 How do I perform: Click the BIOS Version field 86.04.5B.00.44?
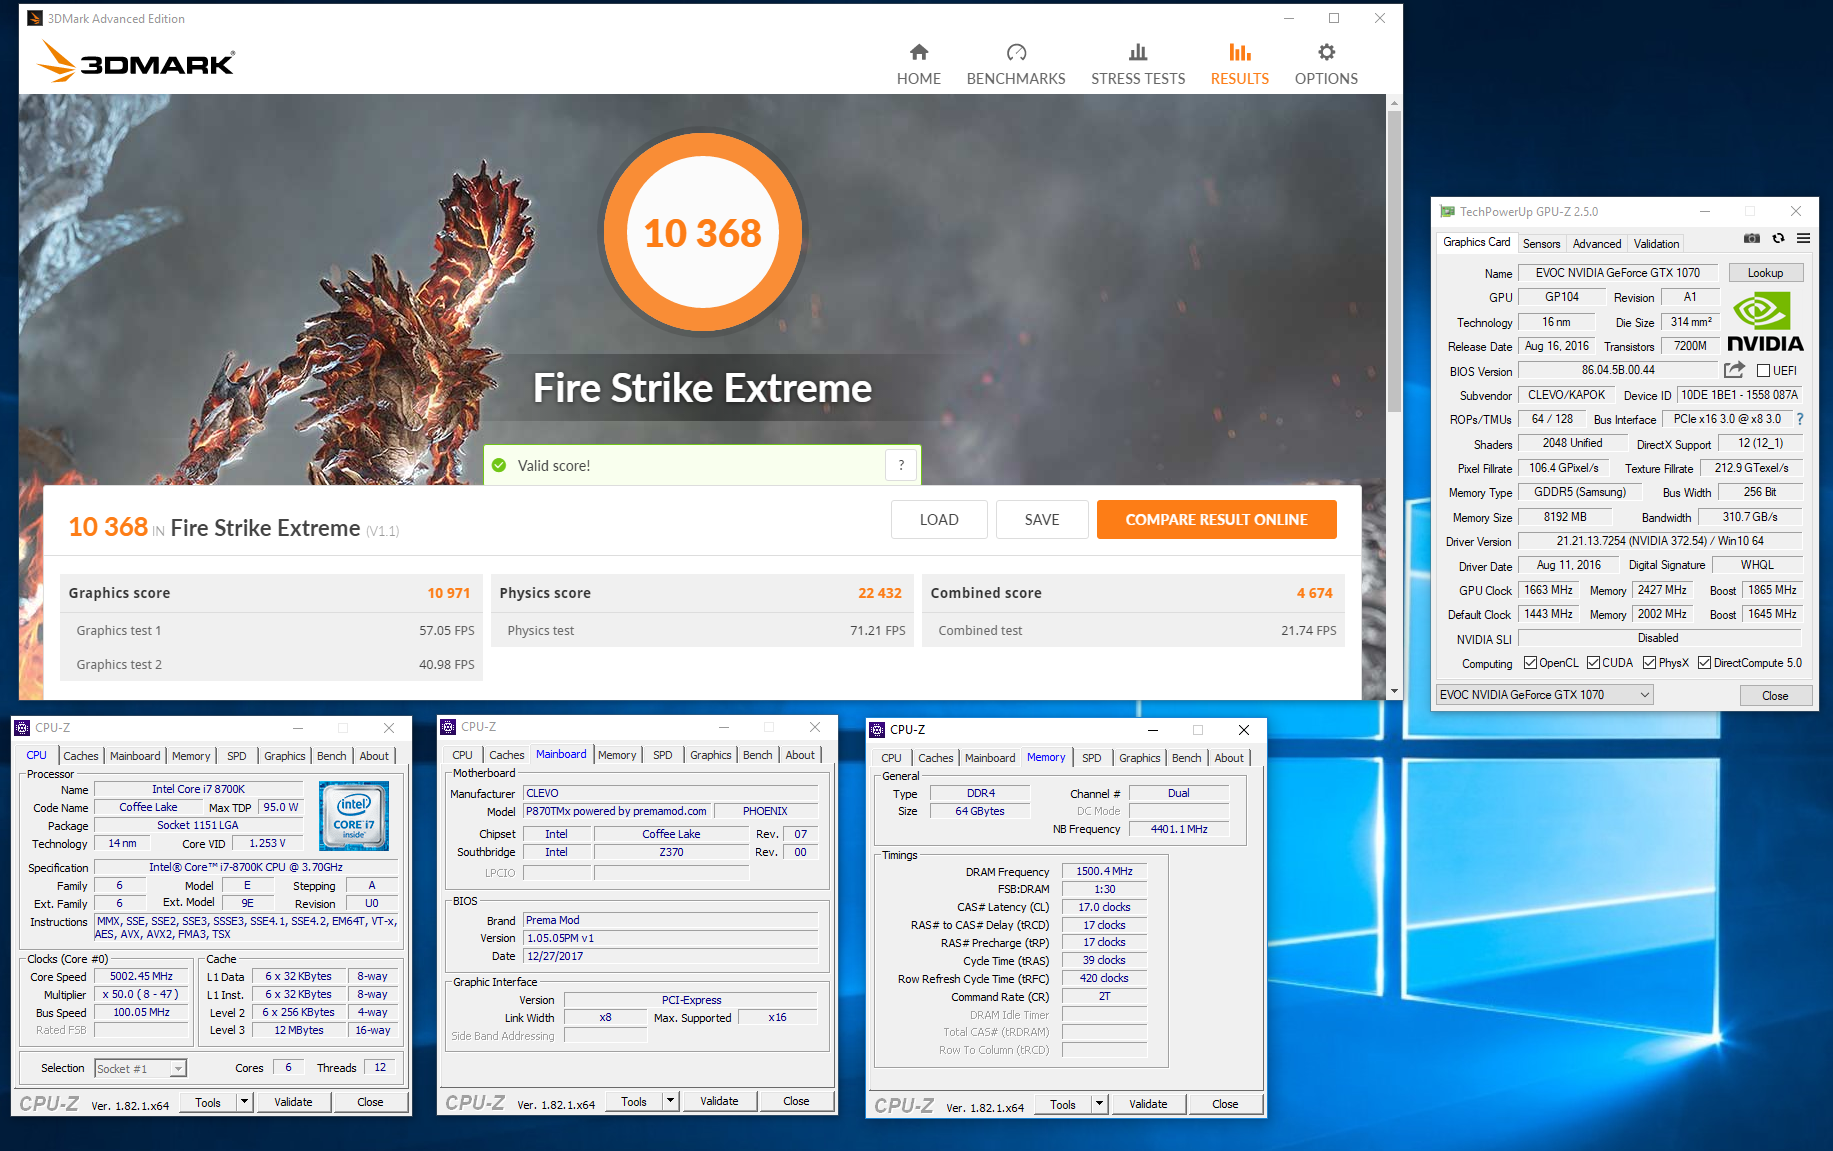click(1618, 370)
